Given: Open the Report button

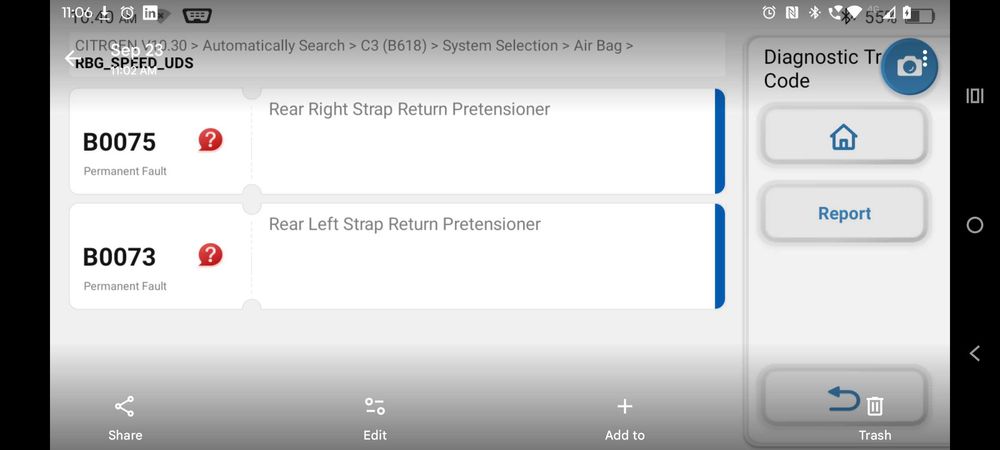Looking at the screenshot, I should (x=844, y=213).
